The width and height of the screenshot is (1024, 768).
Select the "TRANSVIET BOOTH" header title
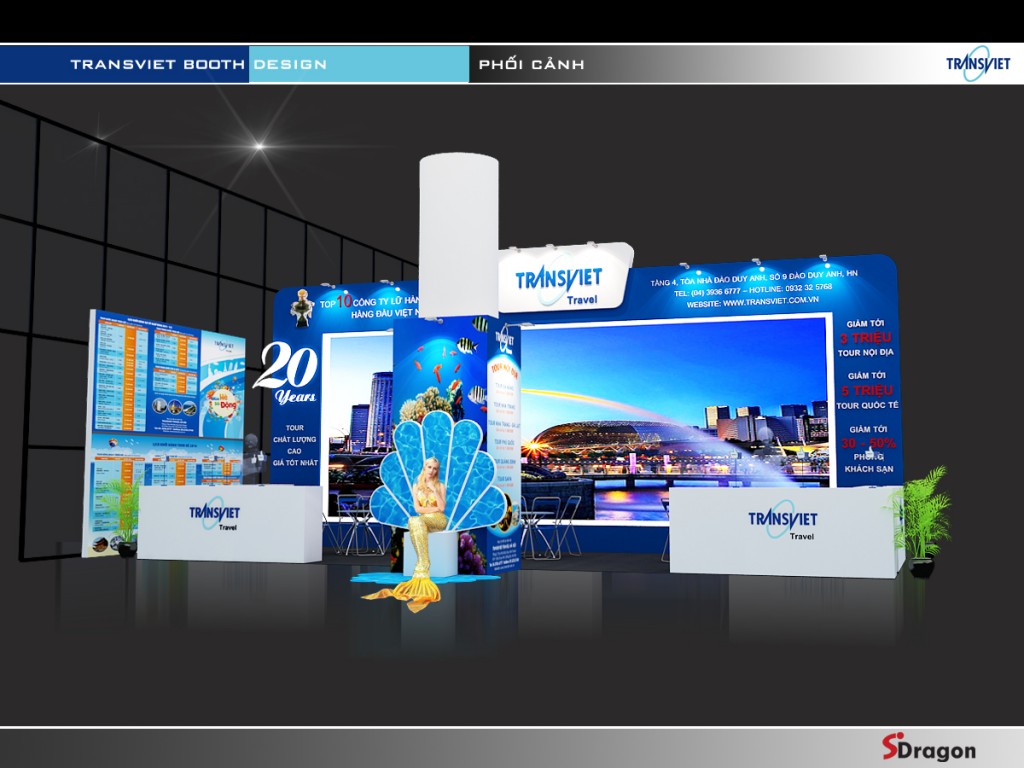(x=157, y=65)
